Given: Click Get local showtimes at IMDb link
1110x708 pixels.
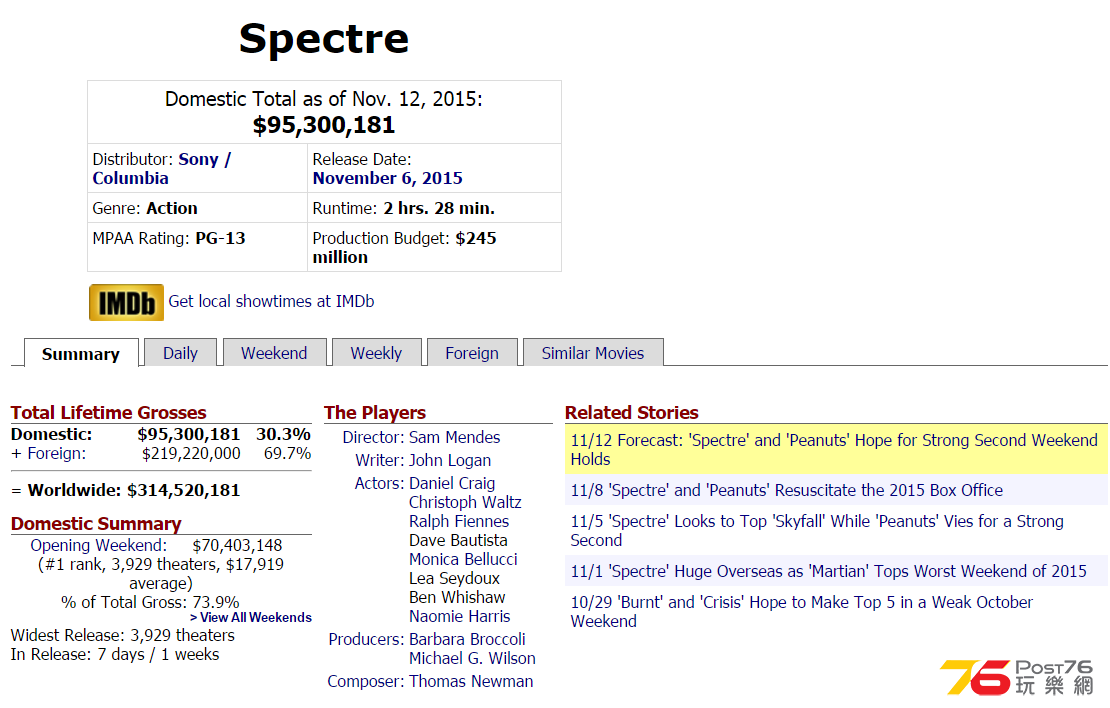Looking at the screenshot, I should pos(271,301).
